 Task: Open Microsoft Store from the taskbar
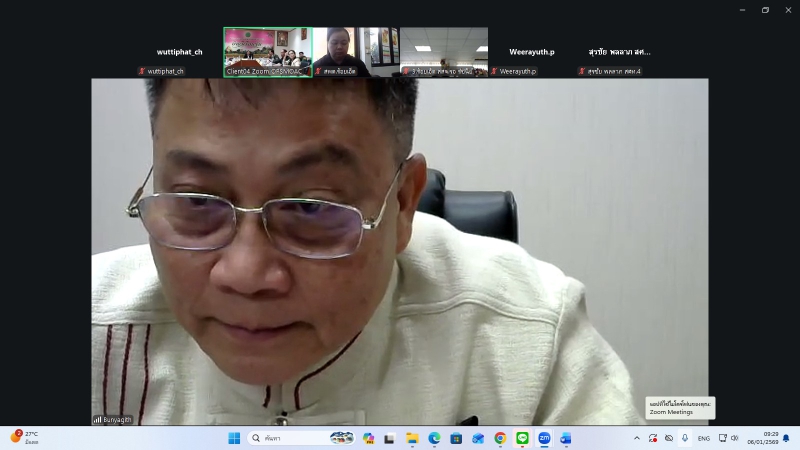click(456, 438)
